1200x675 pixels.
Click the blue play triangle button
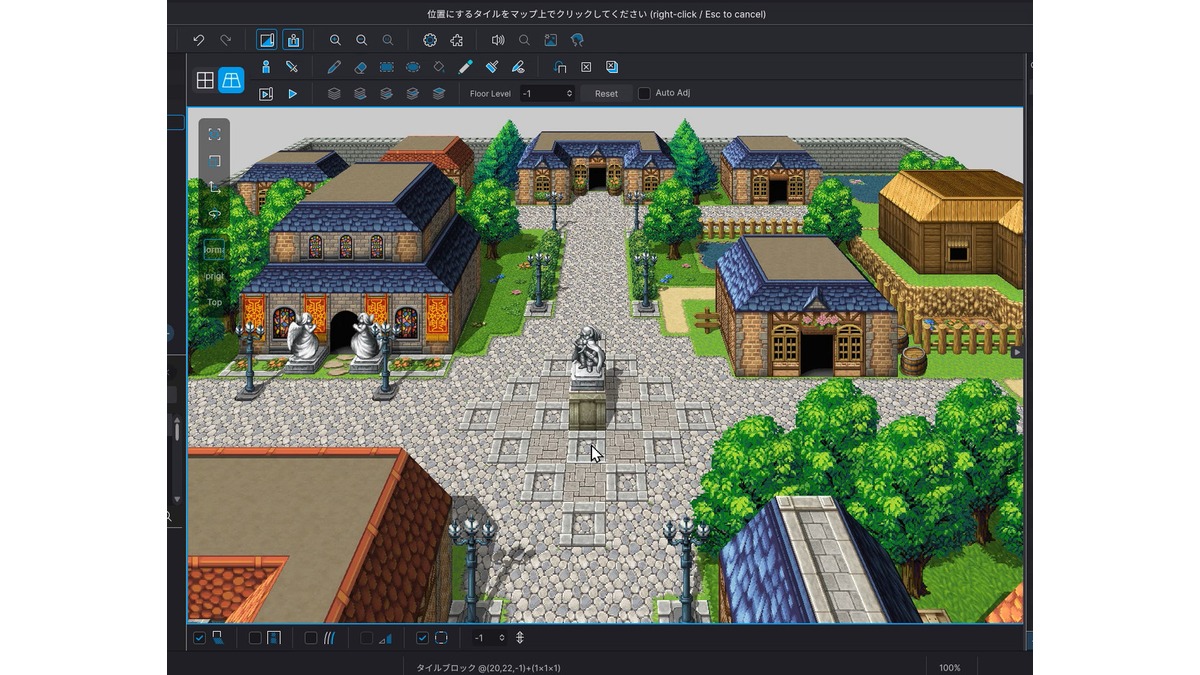tap(293, 94)
